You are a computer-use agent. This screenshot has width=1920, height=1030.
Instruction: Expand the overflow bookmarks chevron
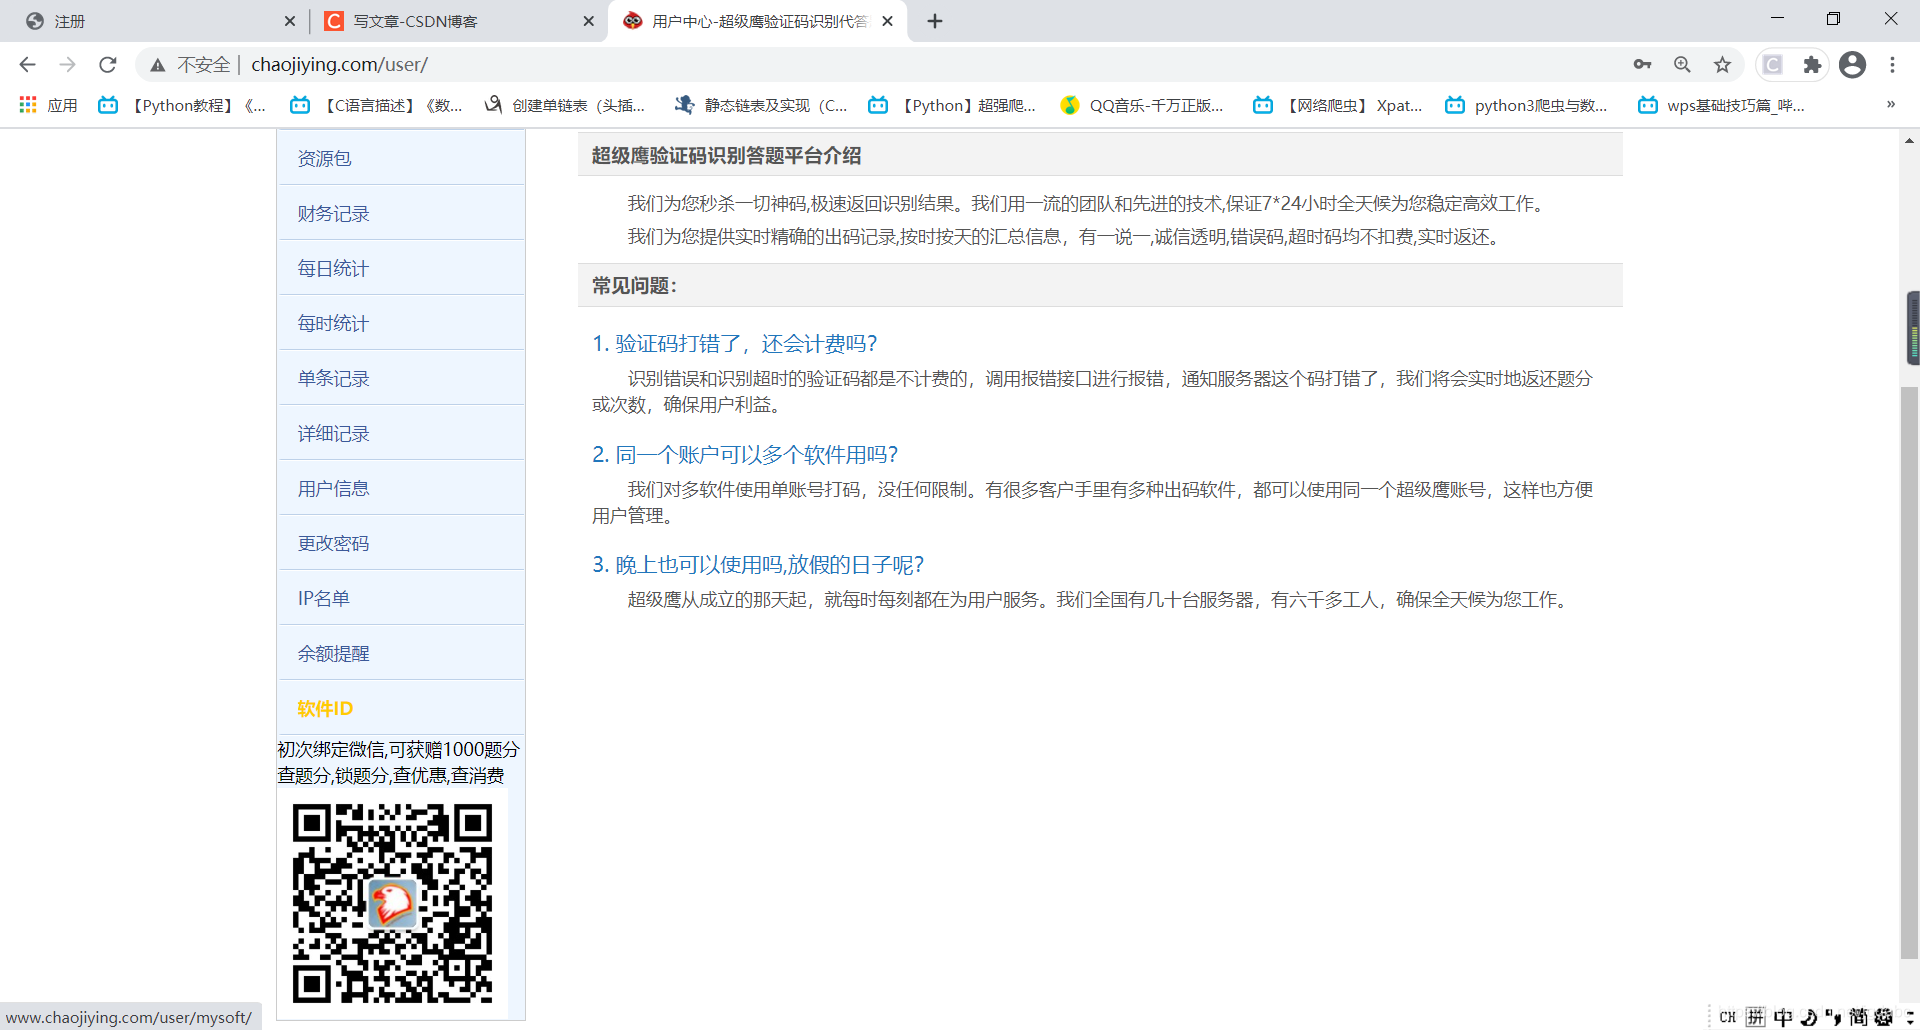pos(1890,105)
